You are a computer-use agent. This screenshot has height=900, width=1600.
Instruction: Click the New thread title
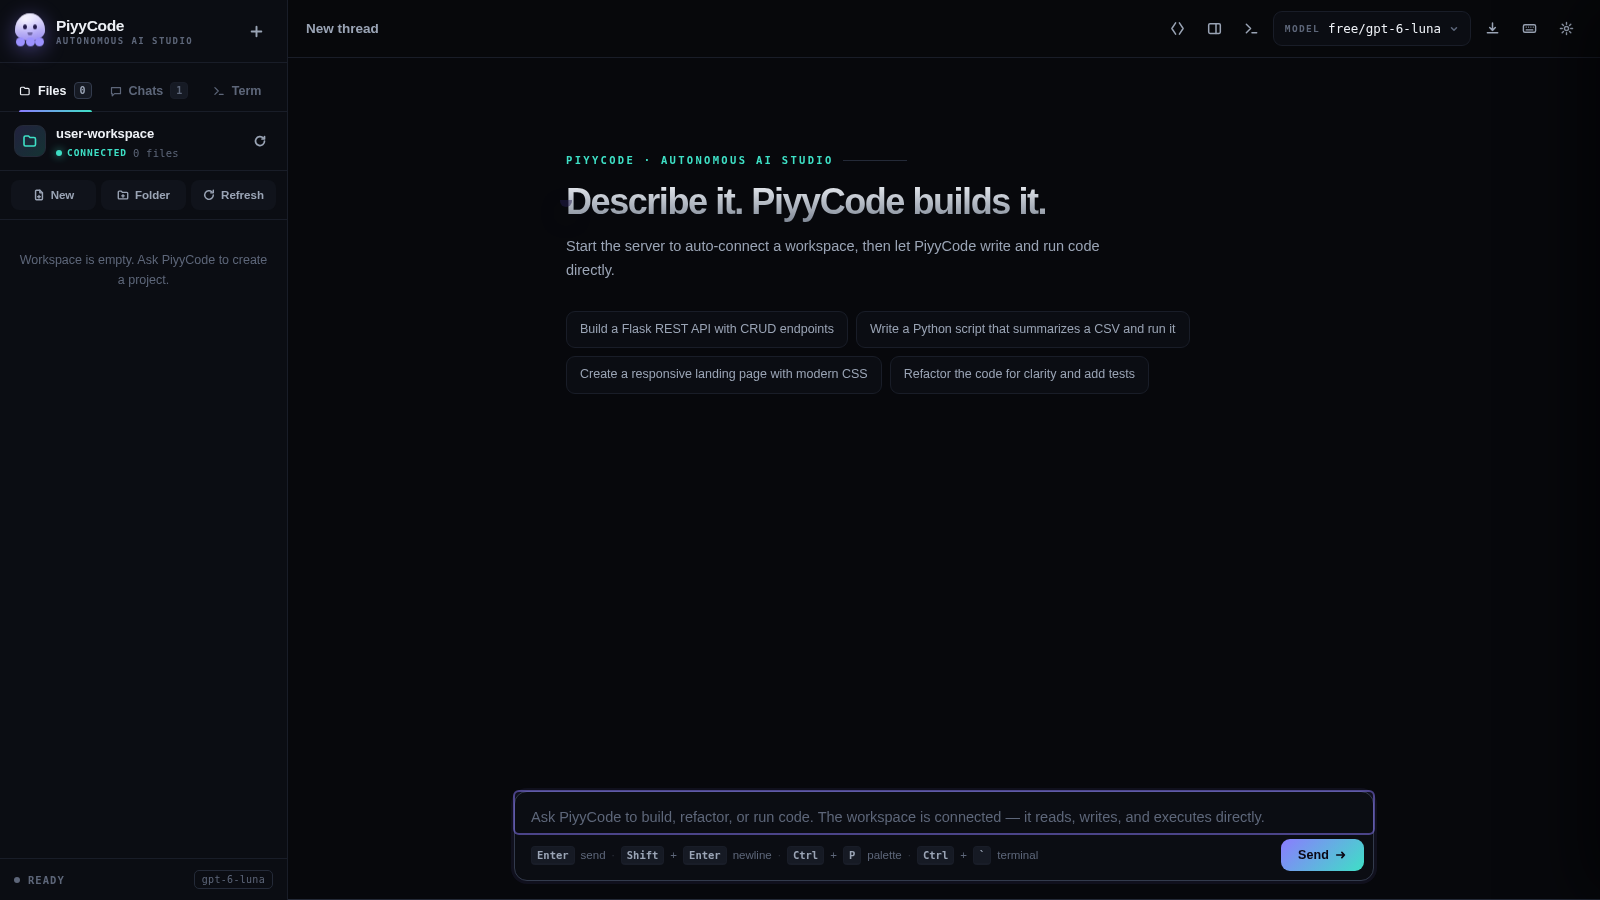[x=342, y=29]
